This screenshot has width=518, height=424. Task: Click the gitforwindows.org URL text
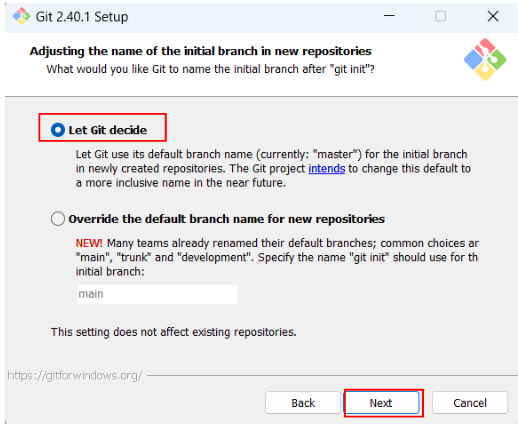tap(75, 375)
